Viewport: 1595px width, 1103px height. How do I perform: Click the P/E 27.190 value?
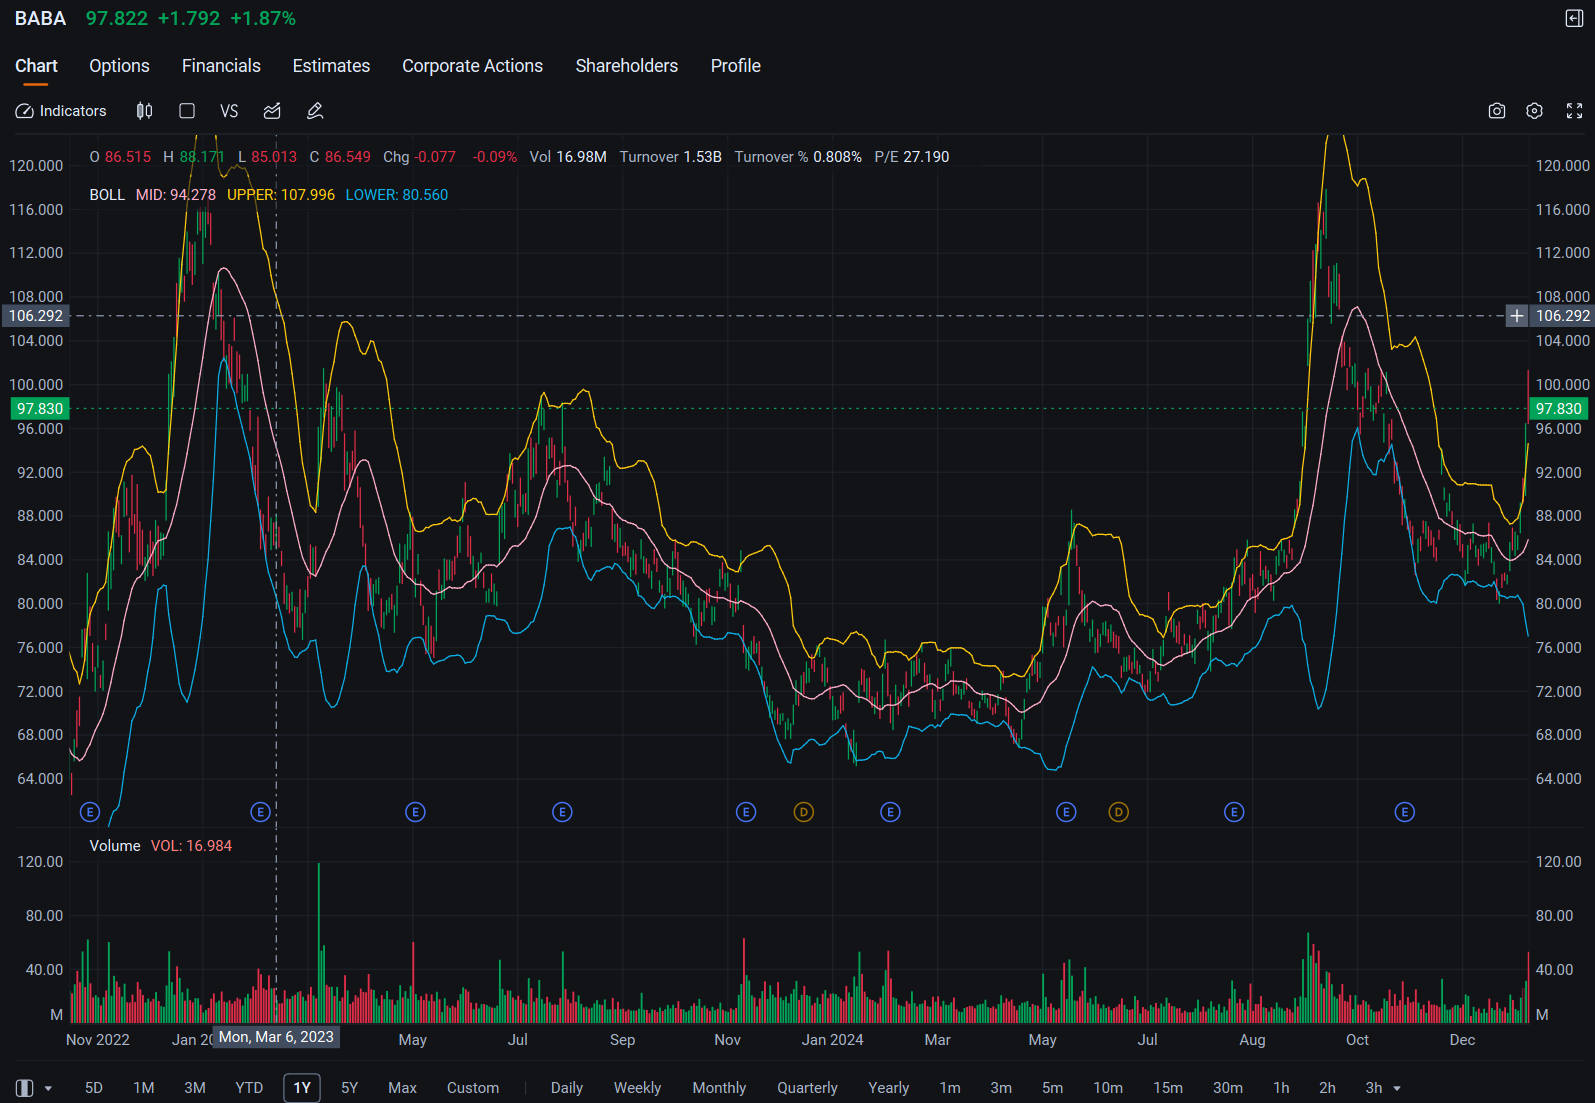tap(912, 157)
